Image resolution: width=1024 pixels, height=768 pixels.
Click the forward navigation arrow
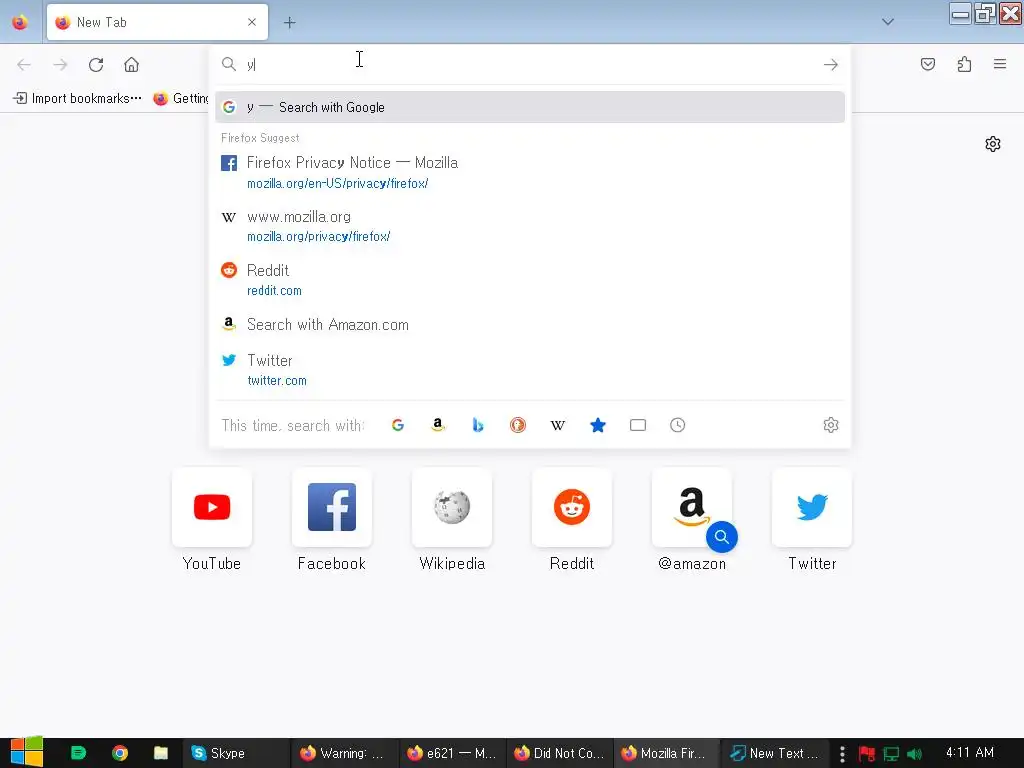coord(60,65)
